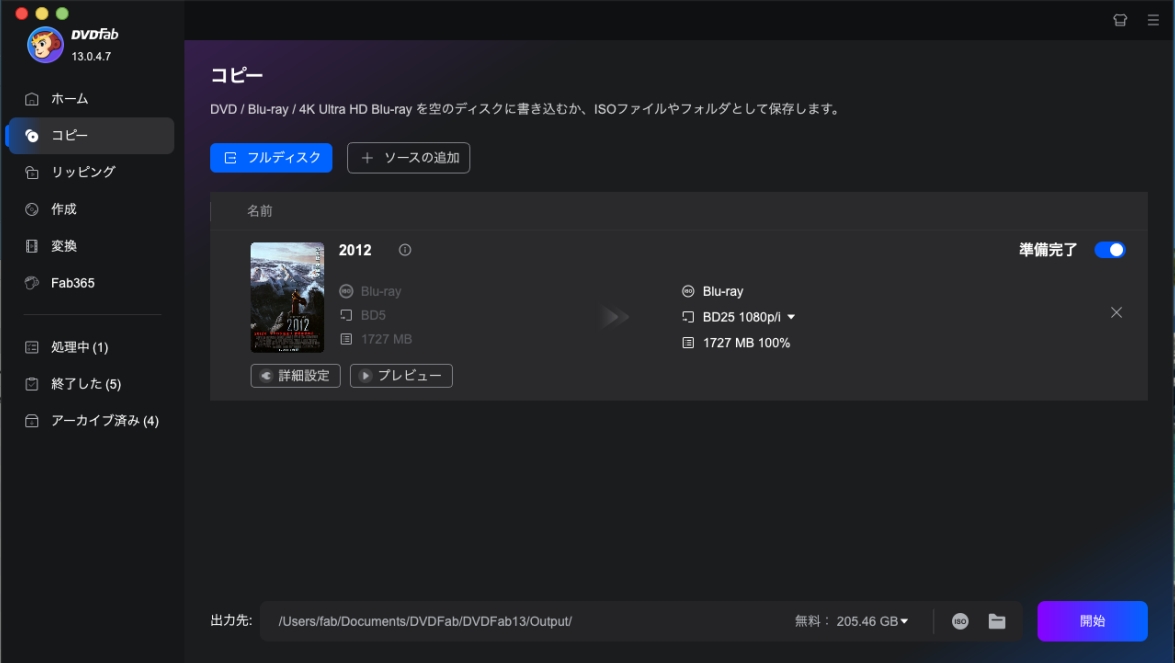Start copying with the 開始 button
This screenshot has width=1175, height=663.
click(1092, 621)
